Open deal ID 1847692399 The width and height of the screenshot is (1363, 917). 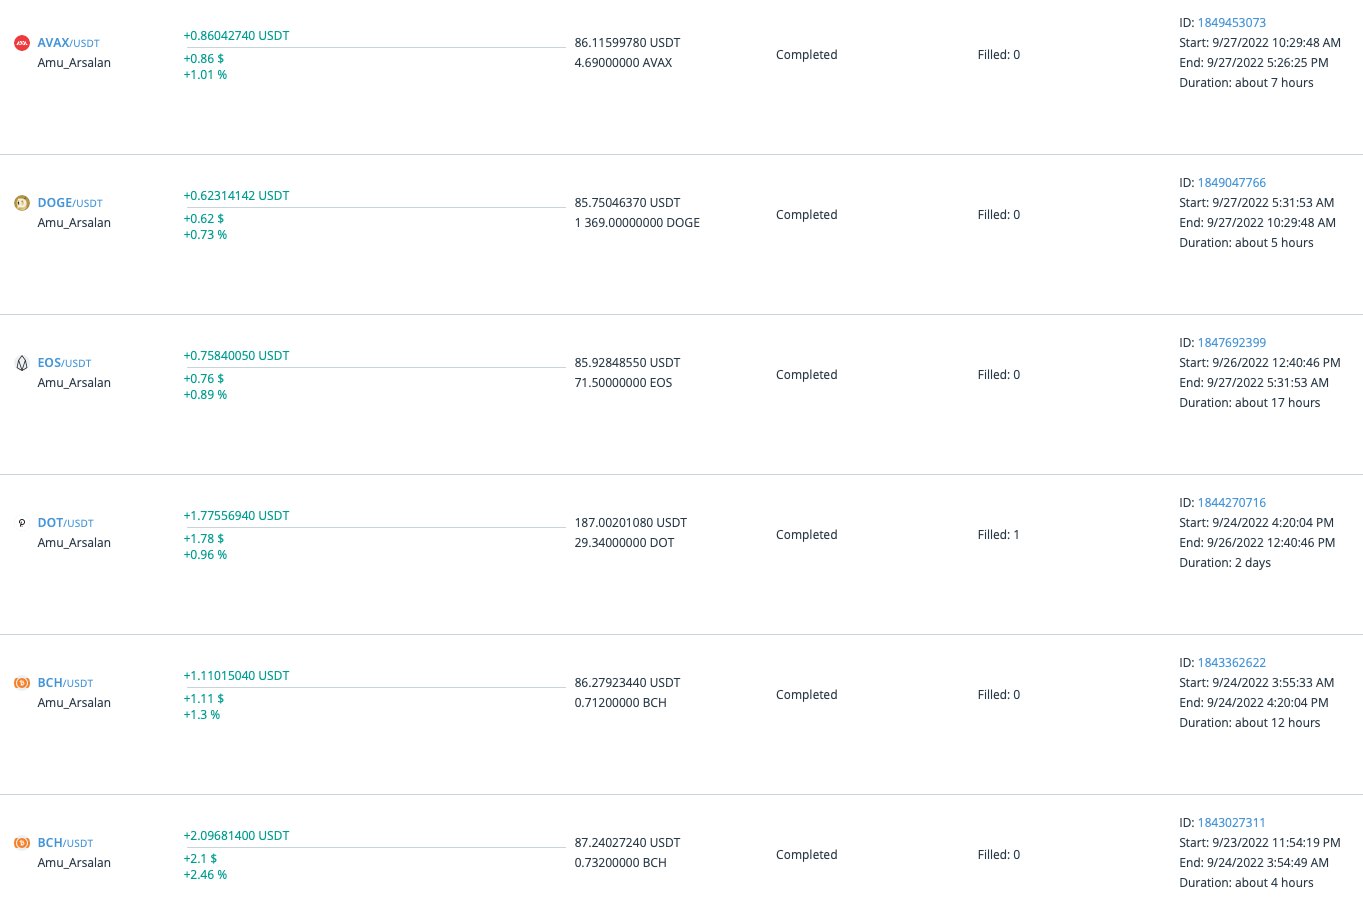(x=1232, y=343)
